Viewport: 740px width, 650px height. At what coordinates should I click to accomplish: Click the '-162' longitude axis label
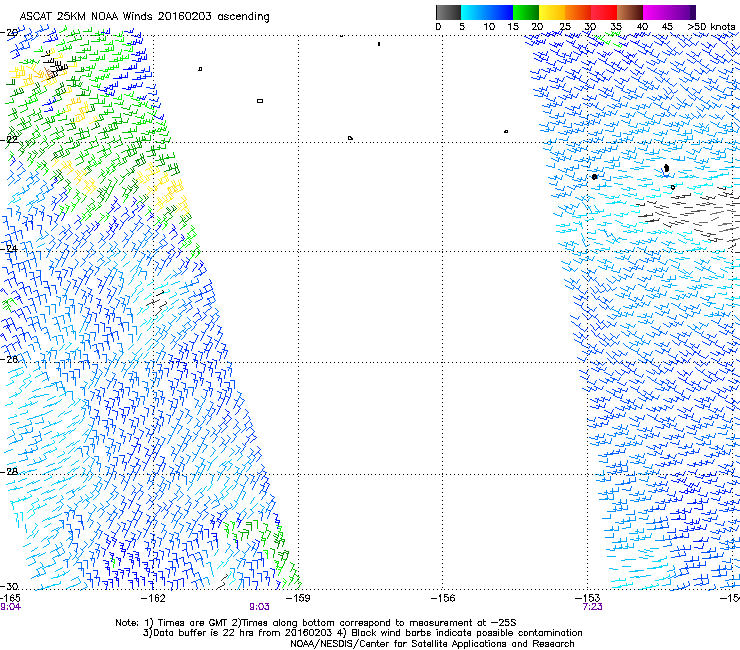point(154,598)
